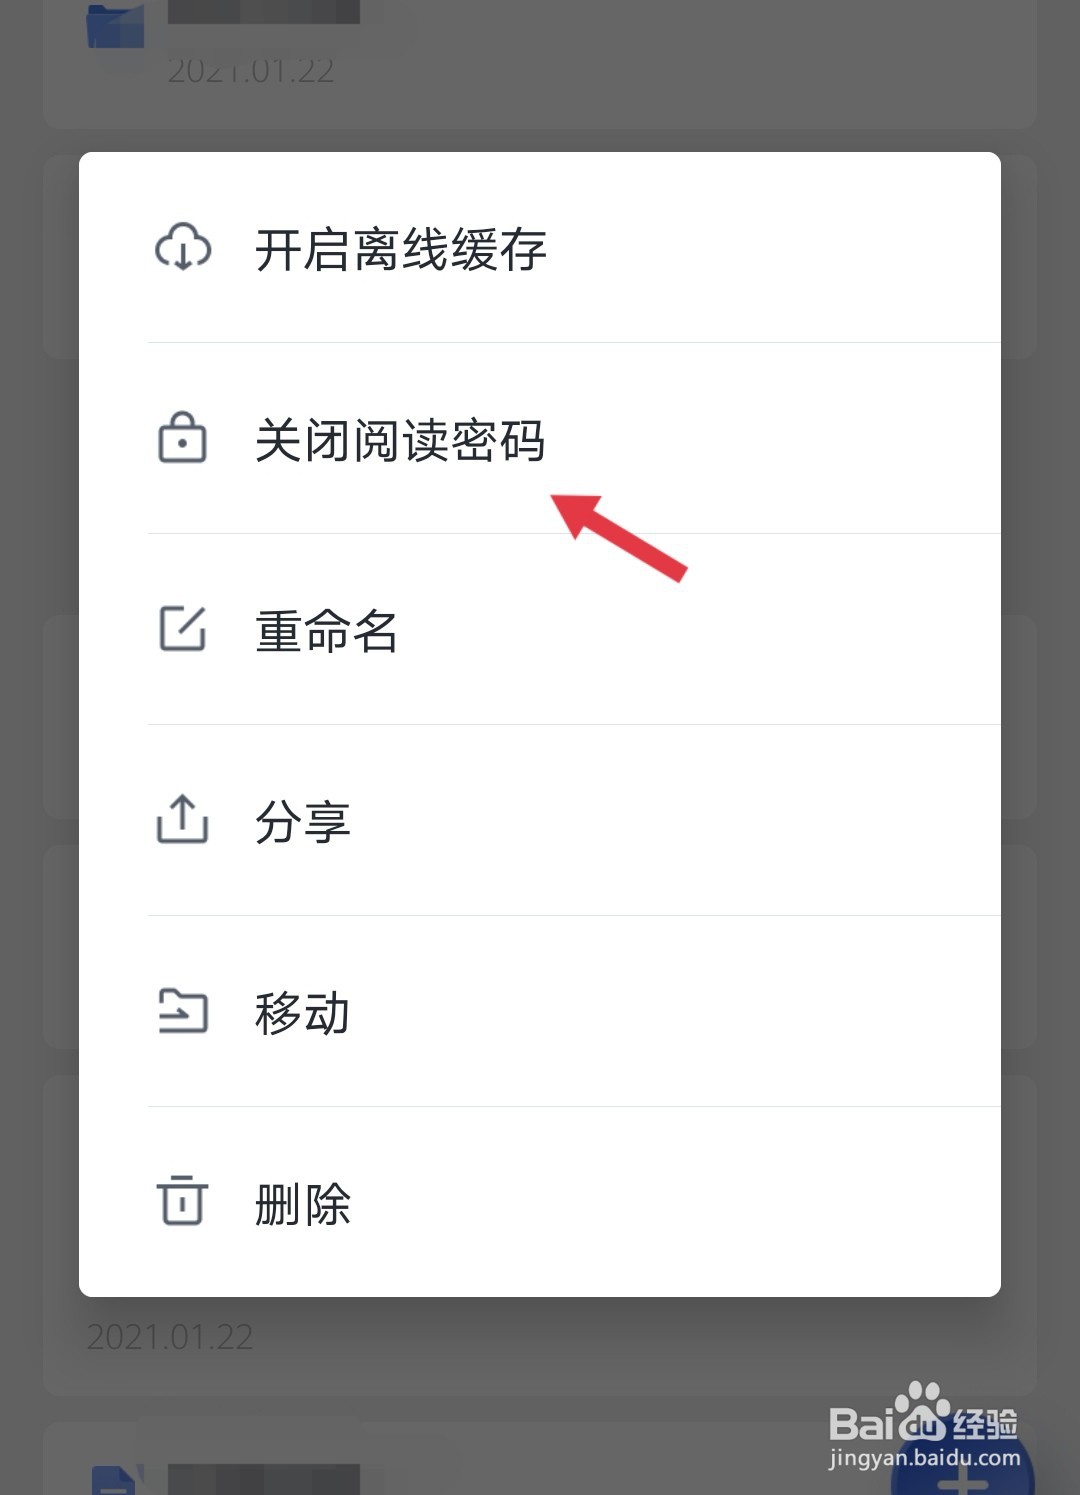Tap the padlock icon
This screenshot has height=1495, width=1080.
183,438
